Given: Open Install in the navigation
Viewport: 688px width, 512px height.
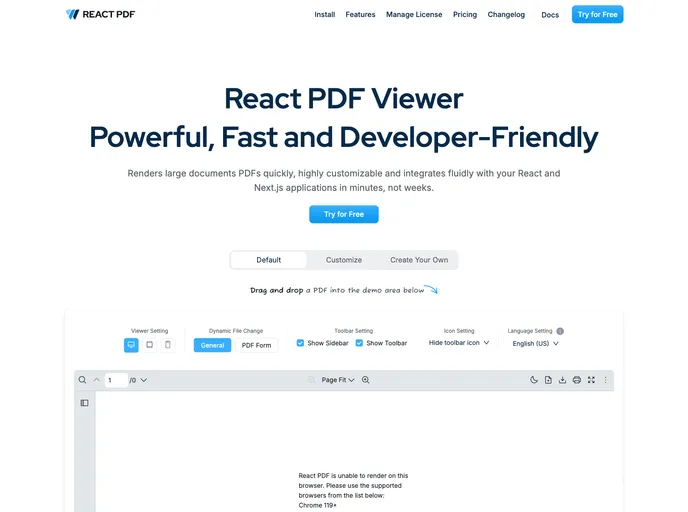Looking at the screenshot, I should tap(325, 14).
